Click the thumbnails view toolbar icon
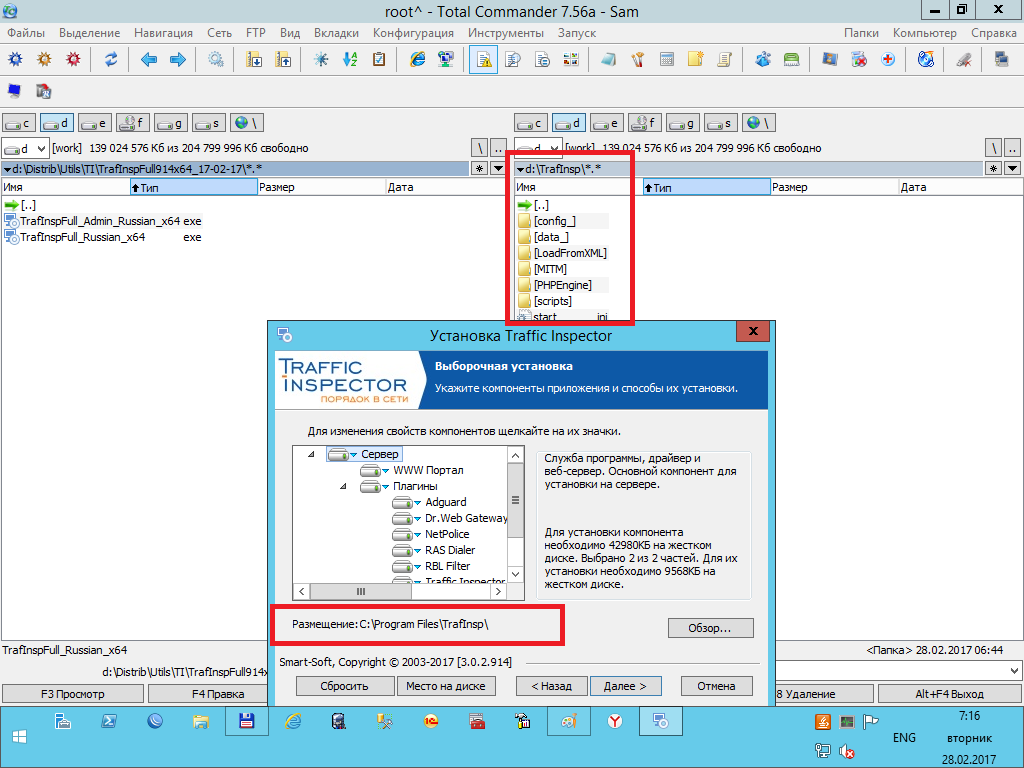This screenshot has height=768, width=1024. (571, 59)
